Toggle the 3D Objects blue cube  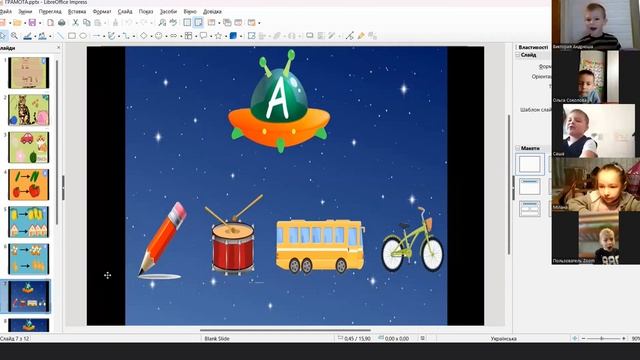233,36
